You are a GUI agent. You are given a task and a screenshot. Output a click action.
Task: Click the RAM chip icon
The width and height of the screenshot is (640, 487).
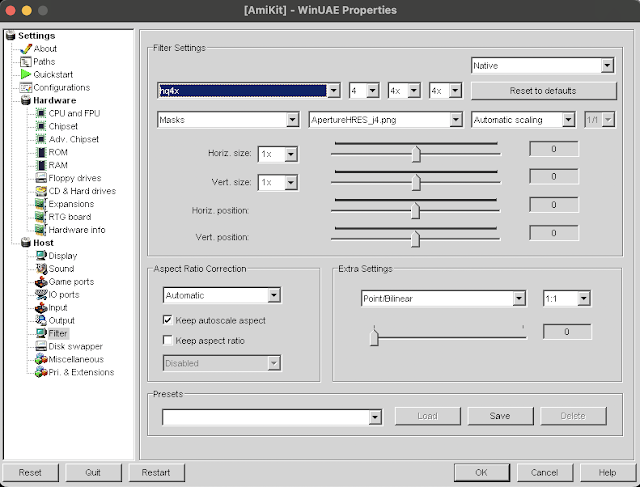click(x=41, y=165)
